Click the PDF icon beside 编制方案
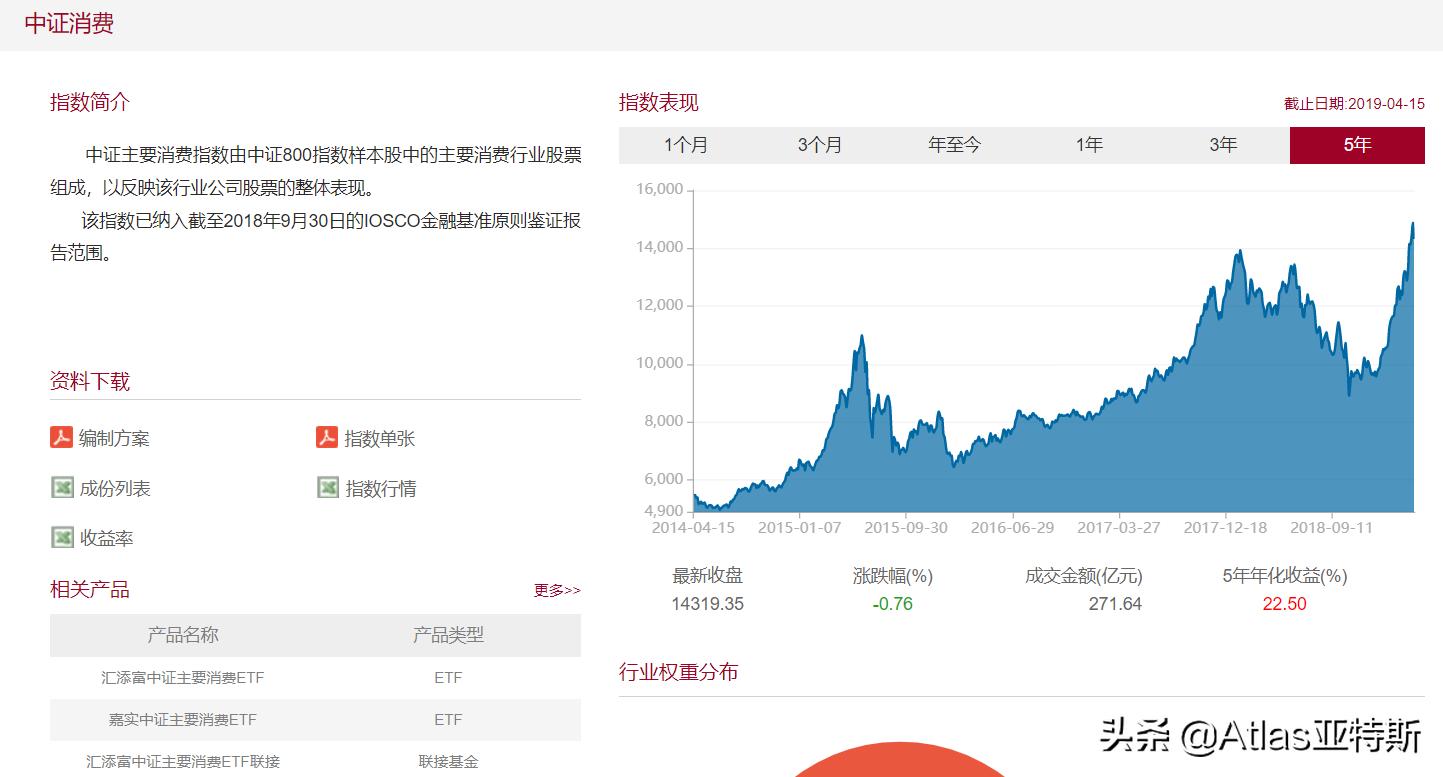 coord(60,437)
